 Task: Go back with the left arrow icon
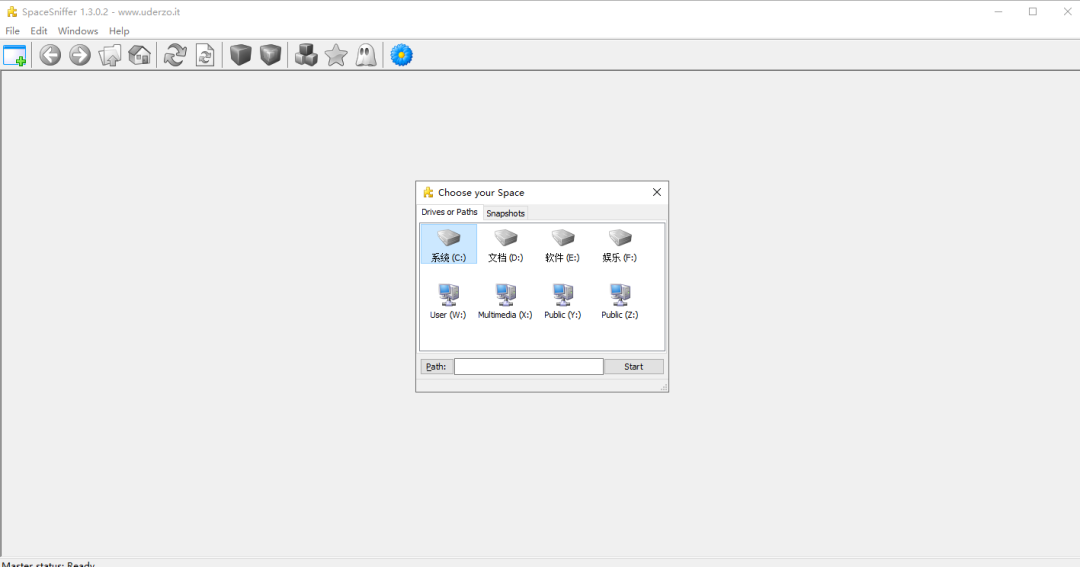[50, 55]
